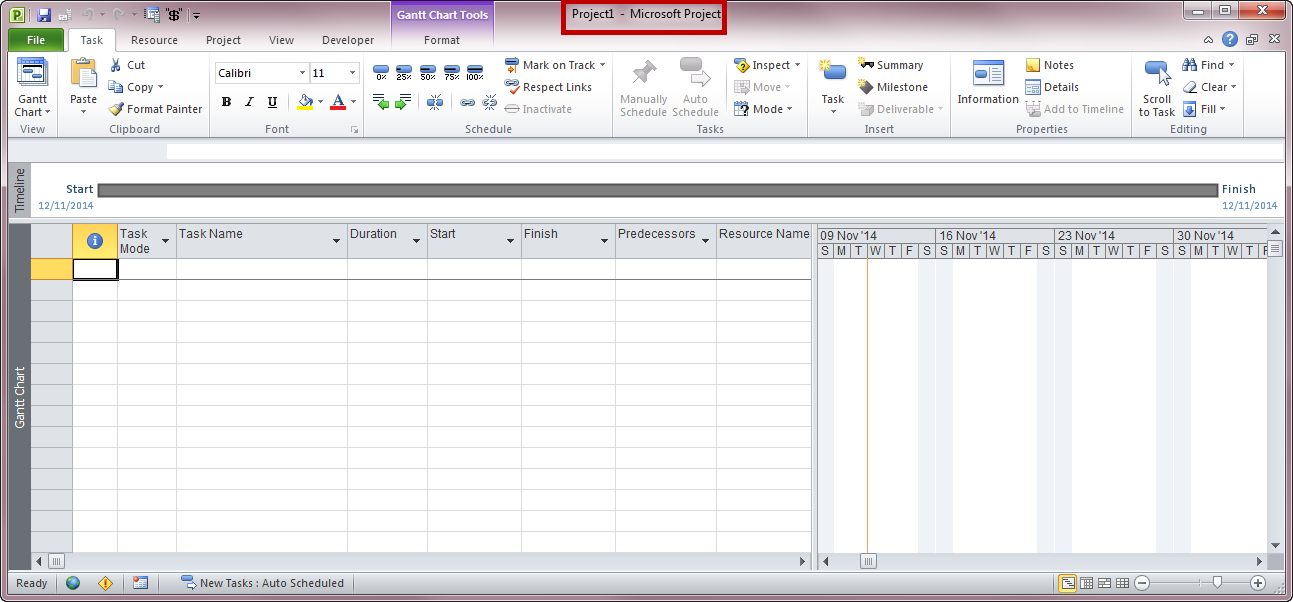Switch to Gantt Chart view in status bar
This screenshot has width=1293, height=602.
pos(1069,583)
